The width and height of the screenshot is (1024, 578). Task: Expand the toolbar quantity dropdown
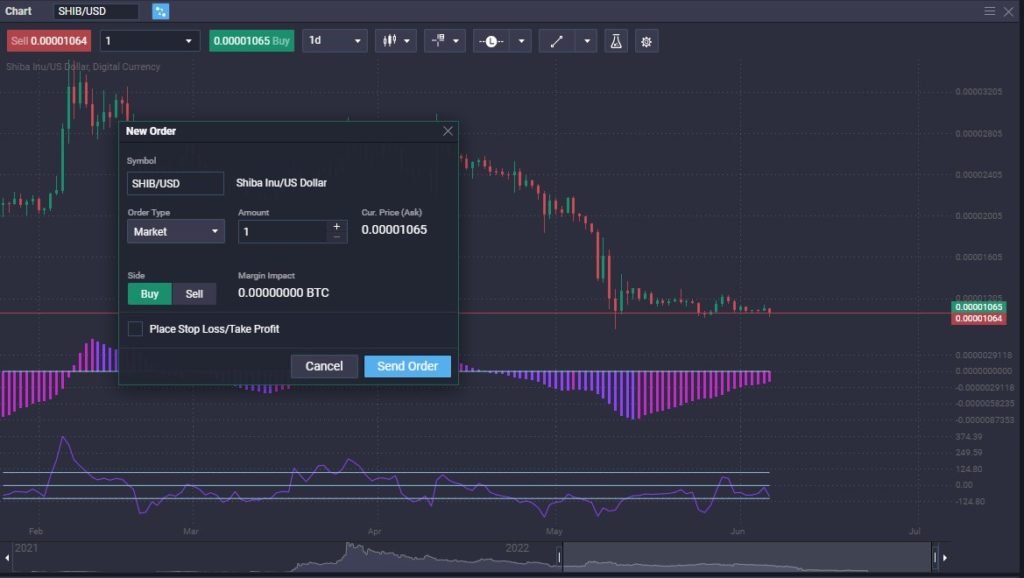tap(149, 41)
